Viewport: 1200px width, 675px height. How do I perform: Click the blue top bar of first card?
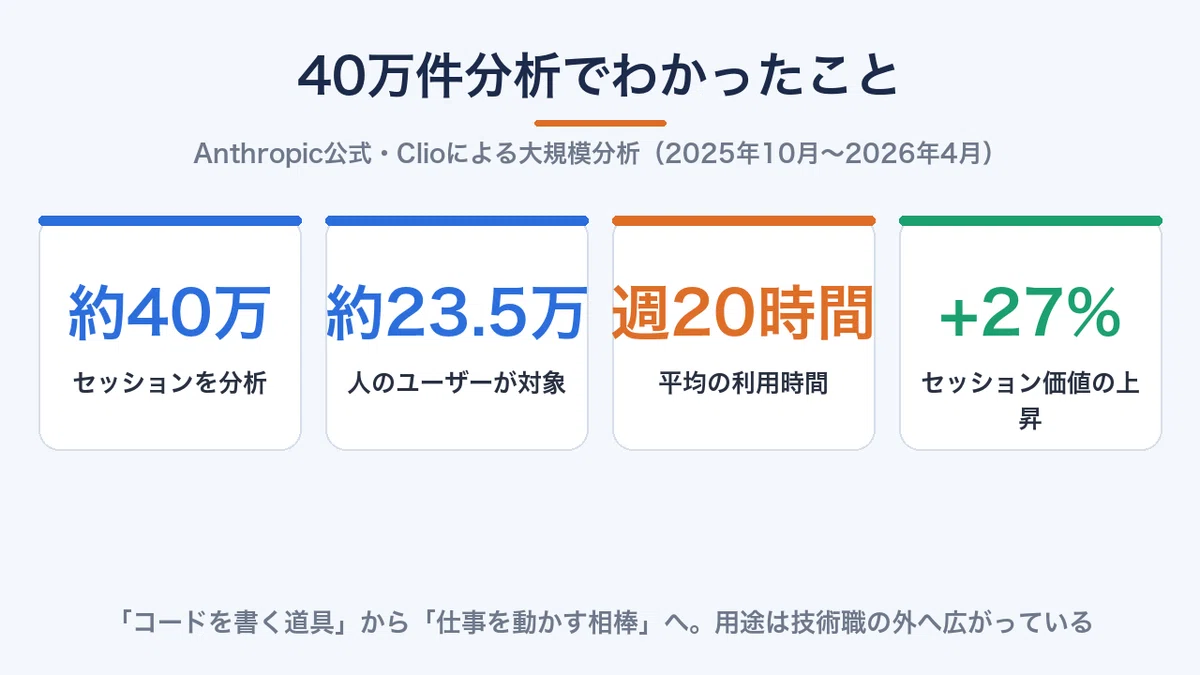(x=170, y=220)
